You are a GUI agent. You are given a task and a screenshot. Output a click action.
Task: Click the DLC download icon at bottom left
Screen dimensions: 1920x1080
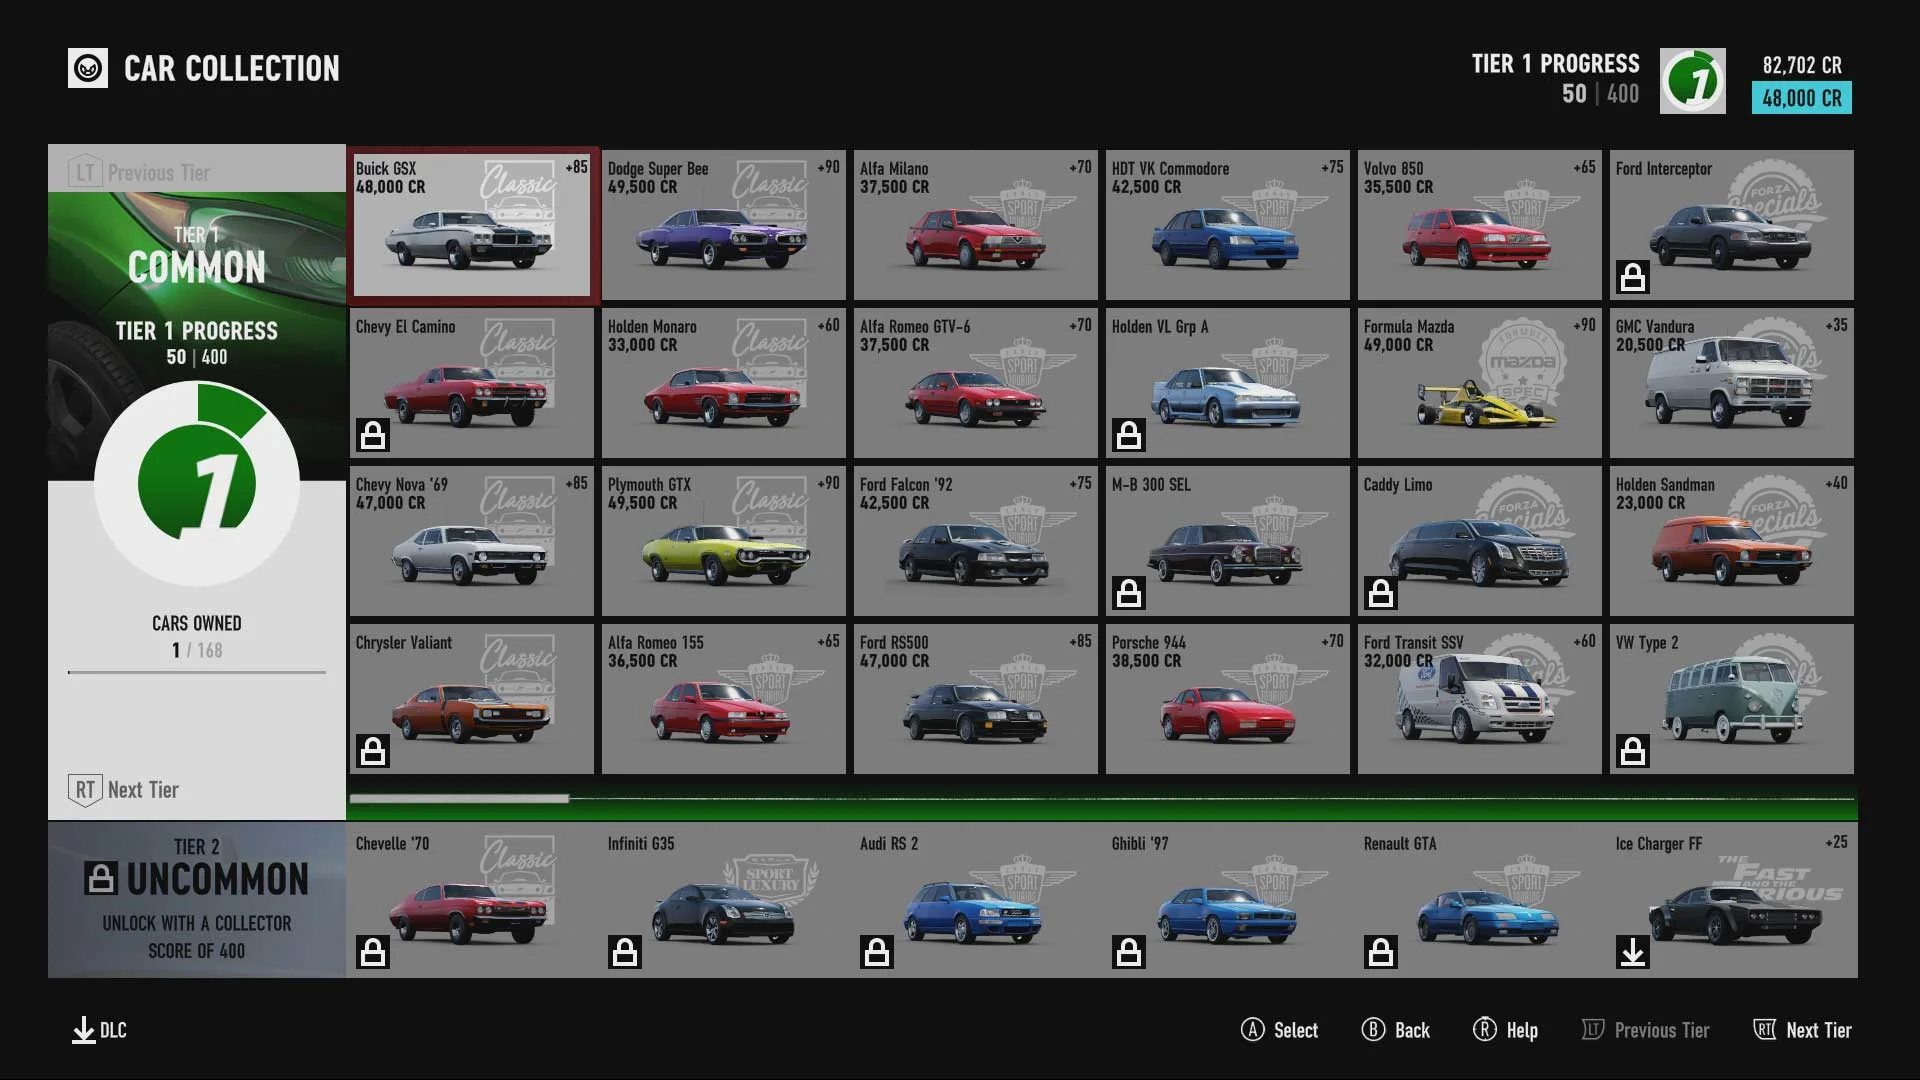[x=84, y=1031]
